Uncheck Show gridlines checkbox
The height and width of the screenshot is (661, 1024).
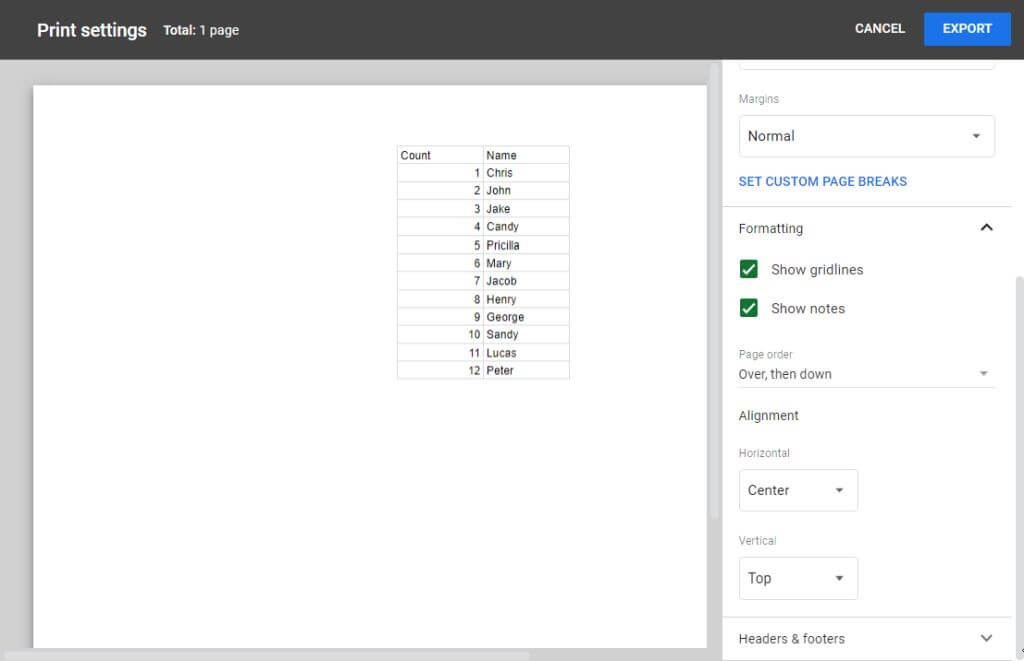tap(748, 269)
